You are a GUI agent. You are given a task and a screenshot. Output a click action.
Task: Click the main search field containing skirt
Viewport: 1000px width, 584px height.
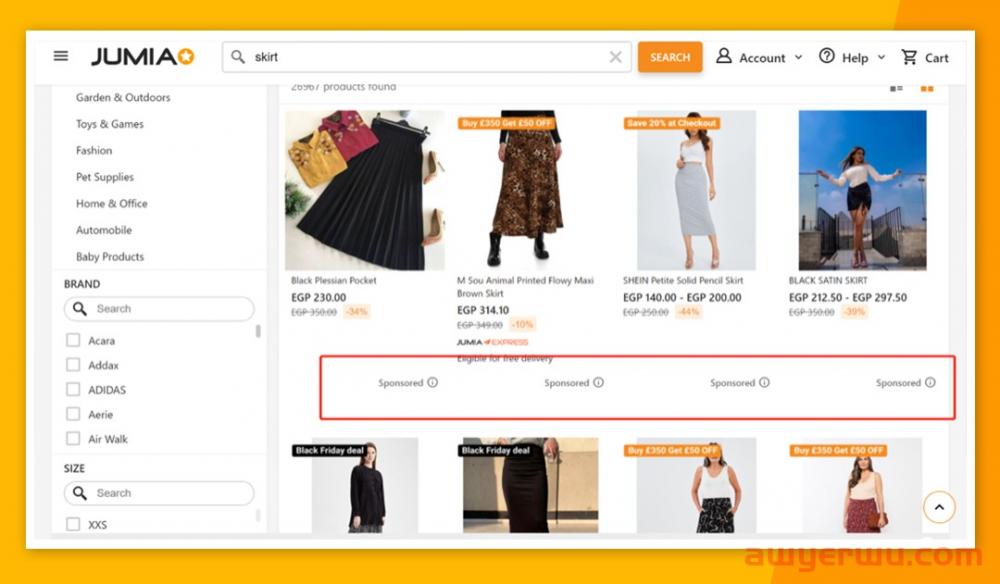pos(427,57)
